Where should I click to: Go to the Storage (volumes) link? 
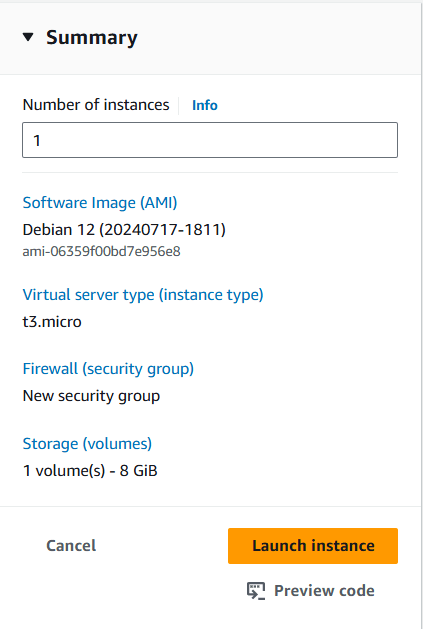click(x=87, y=444)
